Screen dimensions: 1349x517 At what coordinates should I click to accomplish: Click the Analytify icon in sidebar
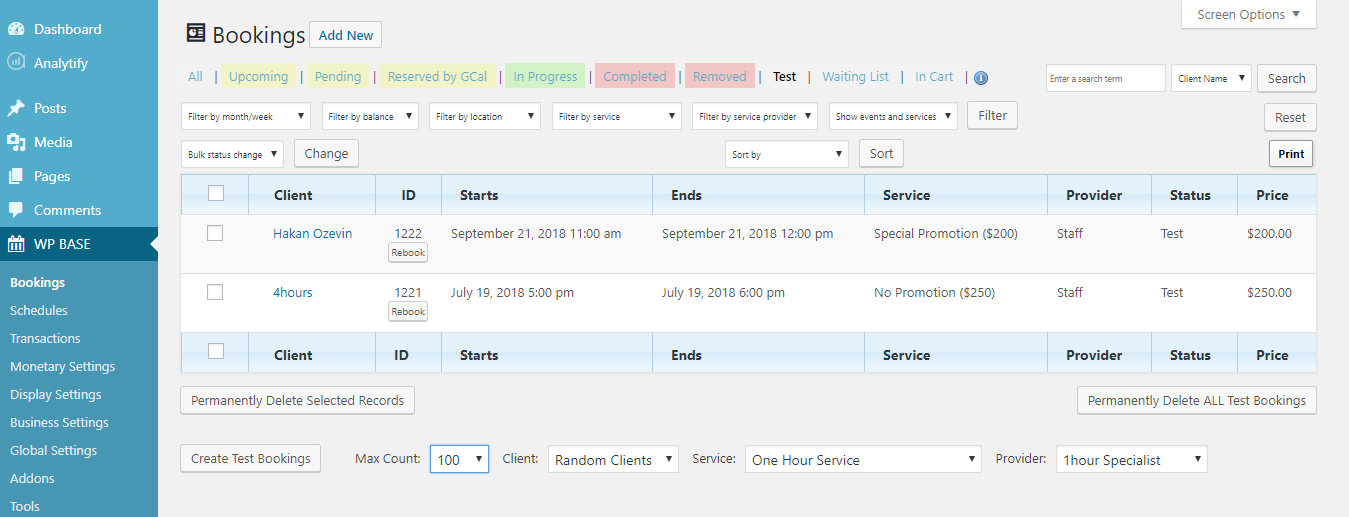[x=16, y=62]
